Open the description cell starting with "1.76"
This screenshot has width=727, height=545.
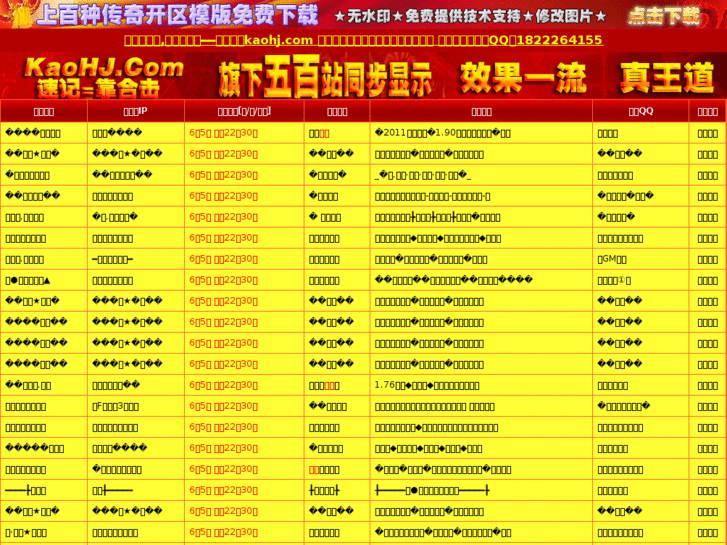481,385
